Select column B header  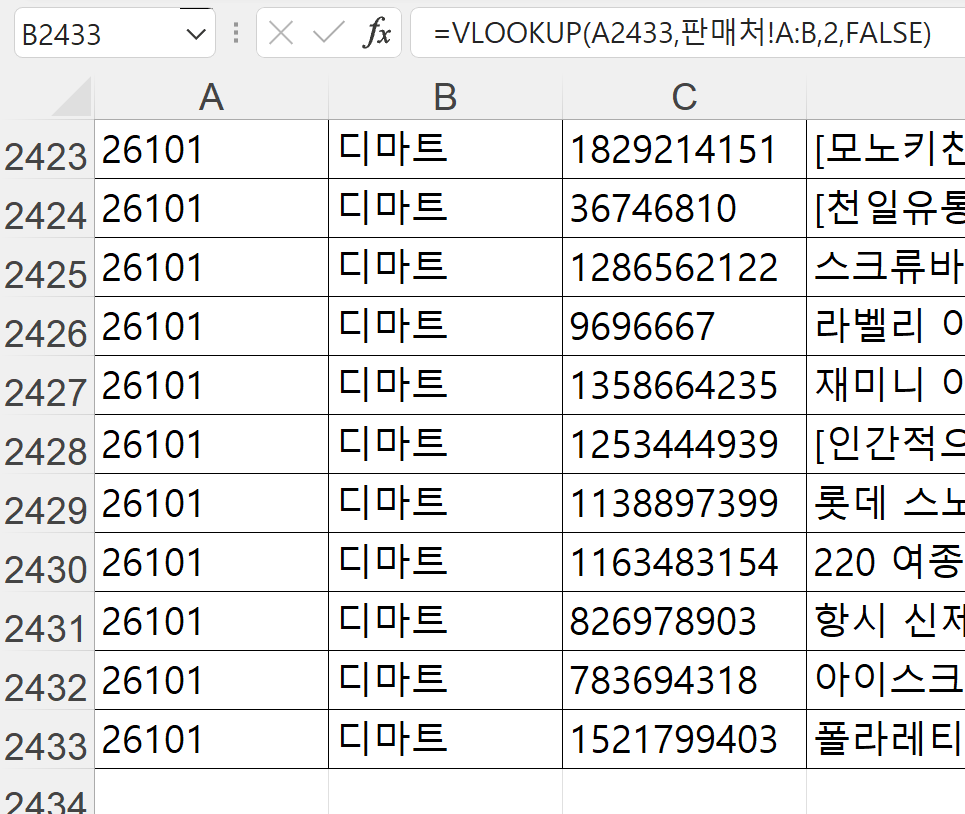(x=446, y=97)
